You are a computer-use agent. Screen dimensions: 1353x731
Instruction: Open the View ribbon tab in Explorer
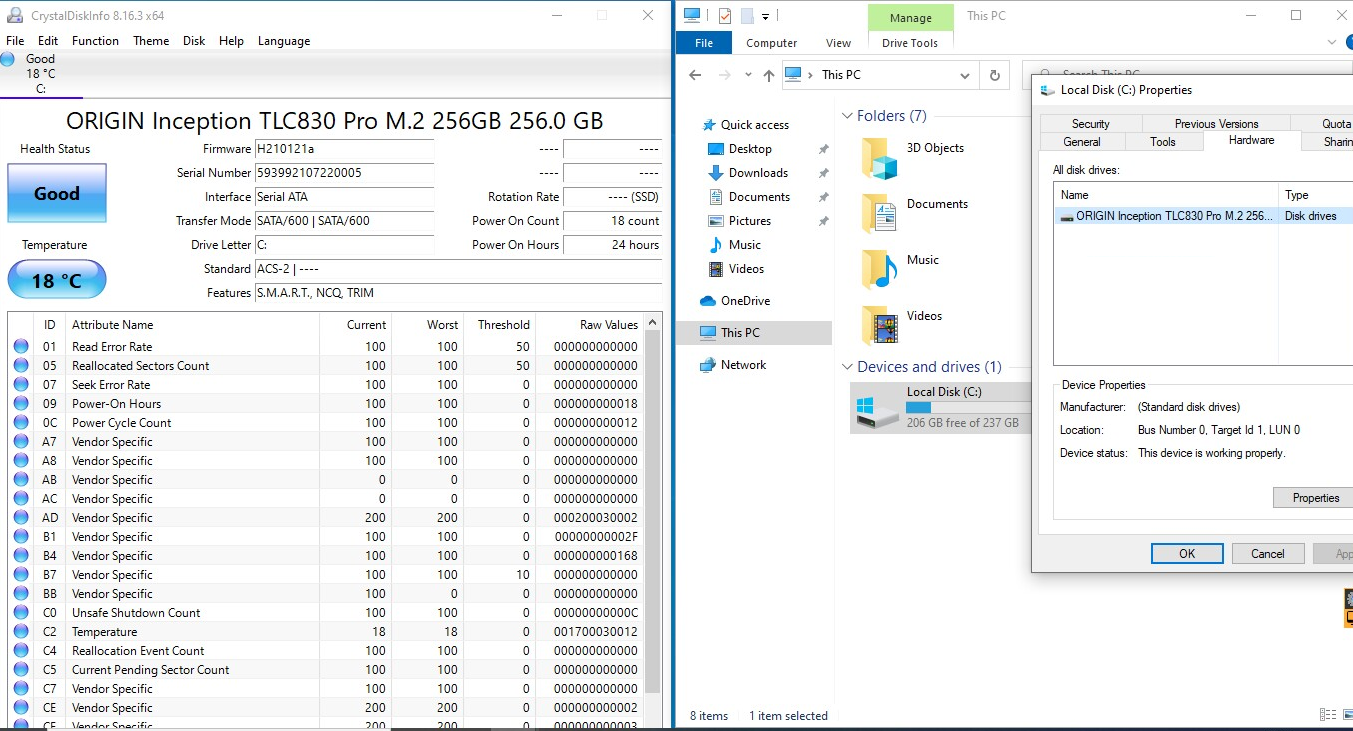pos(839,43)
